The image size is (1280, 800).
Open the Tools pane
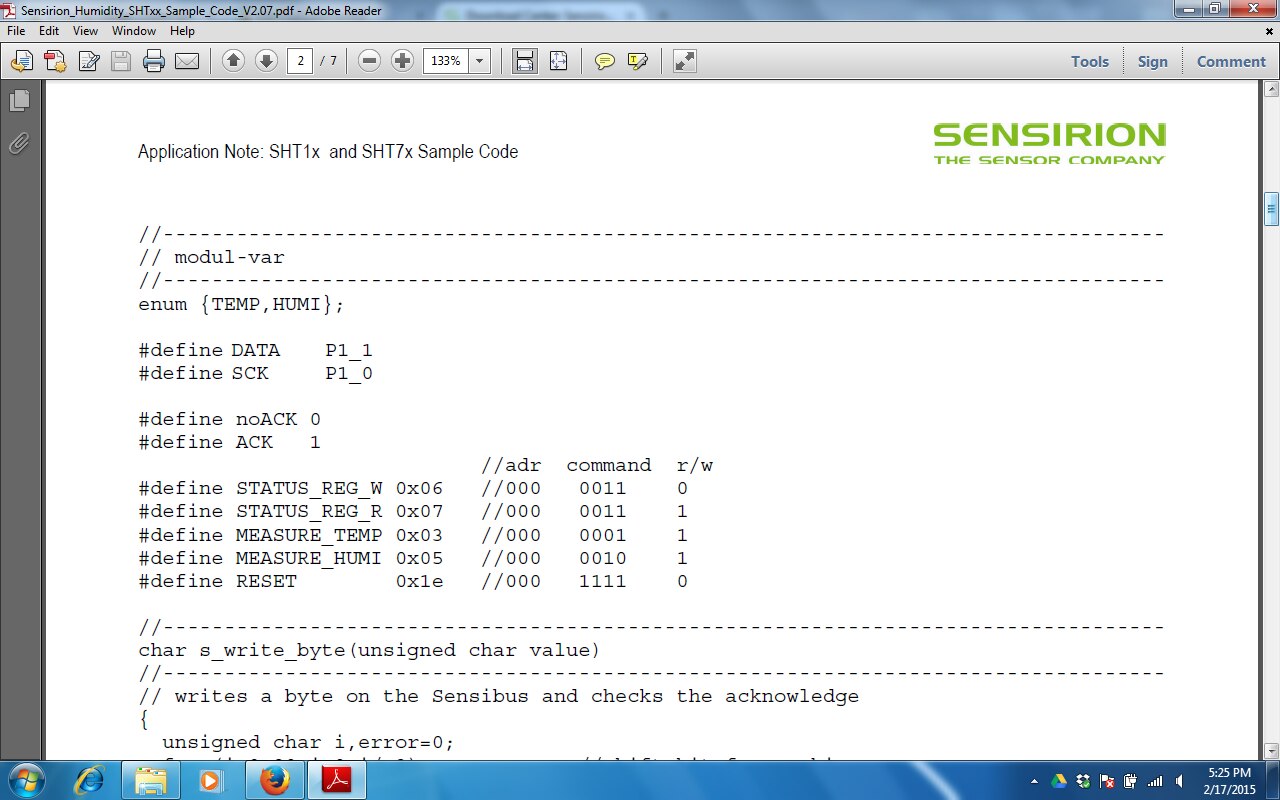pyautogui.click(x=1090, y=61)
